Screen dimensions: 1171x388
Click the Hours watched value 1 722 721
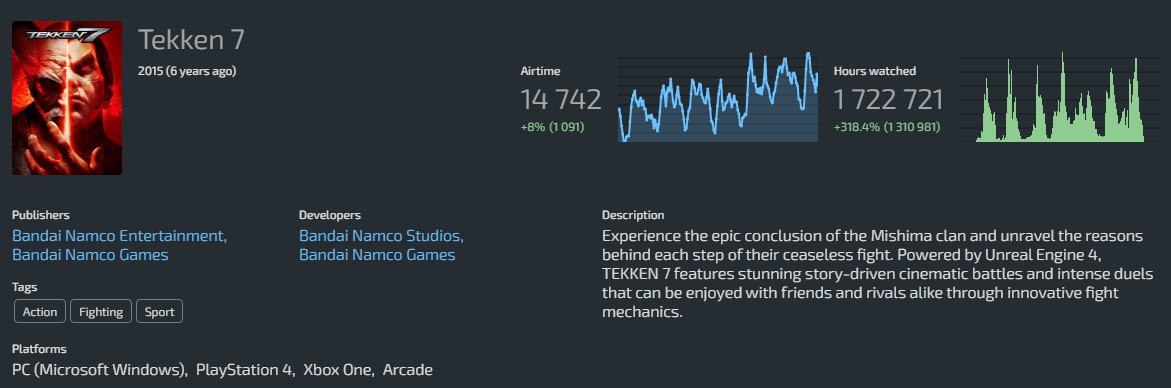889,100
